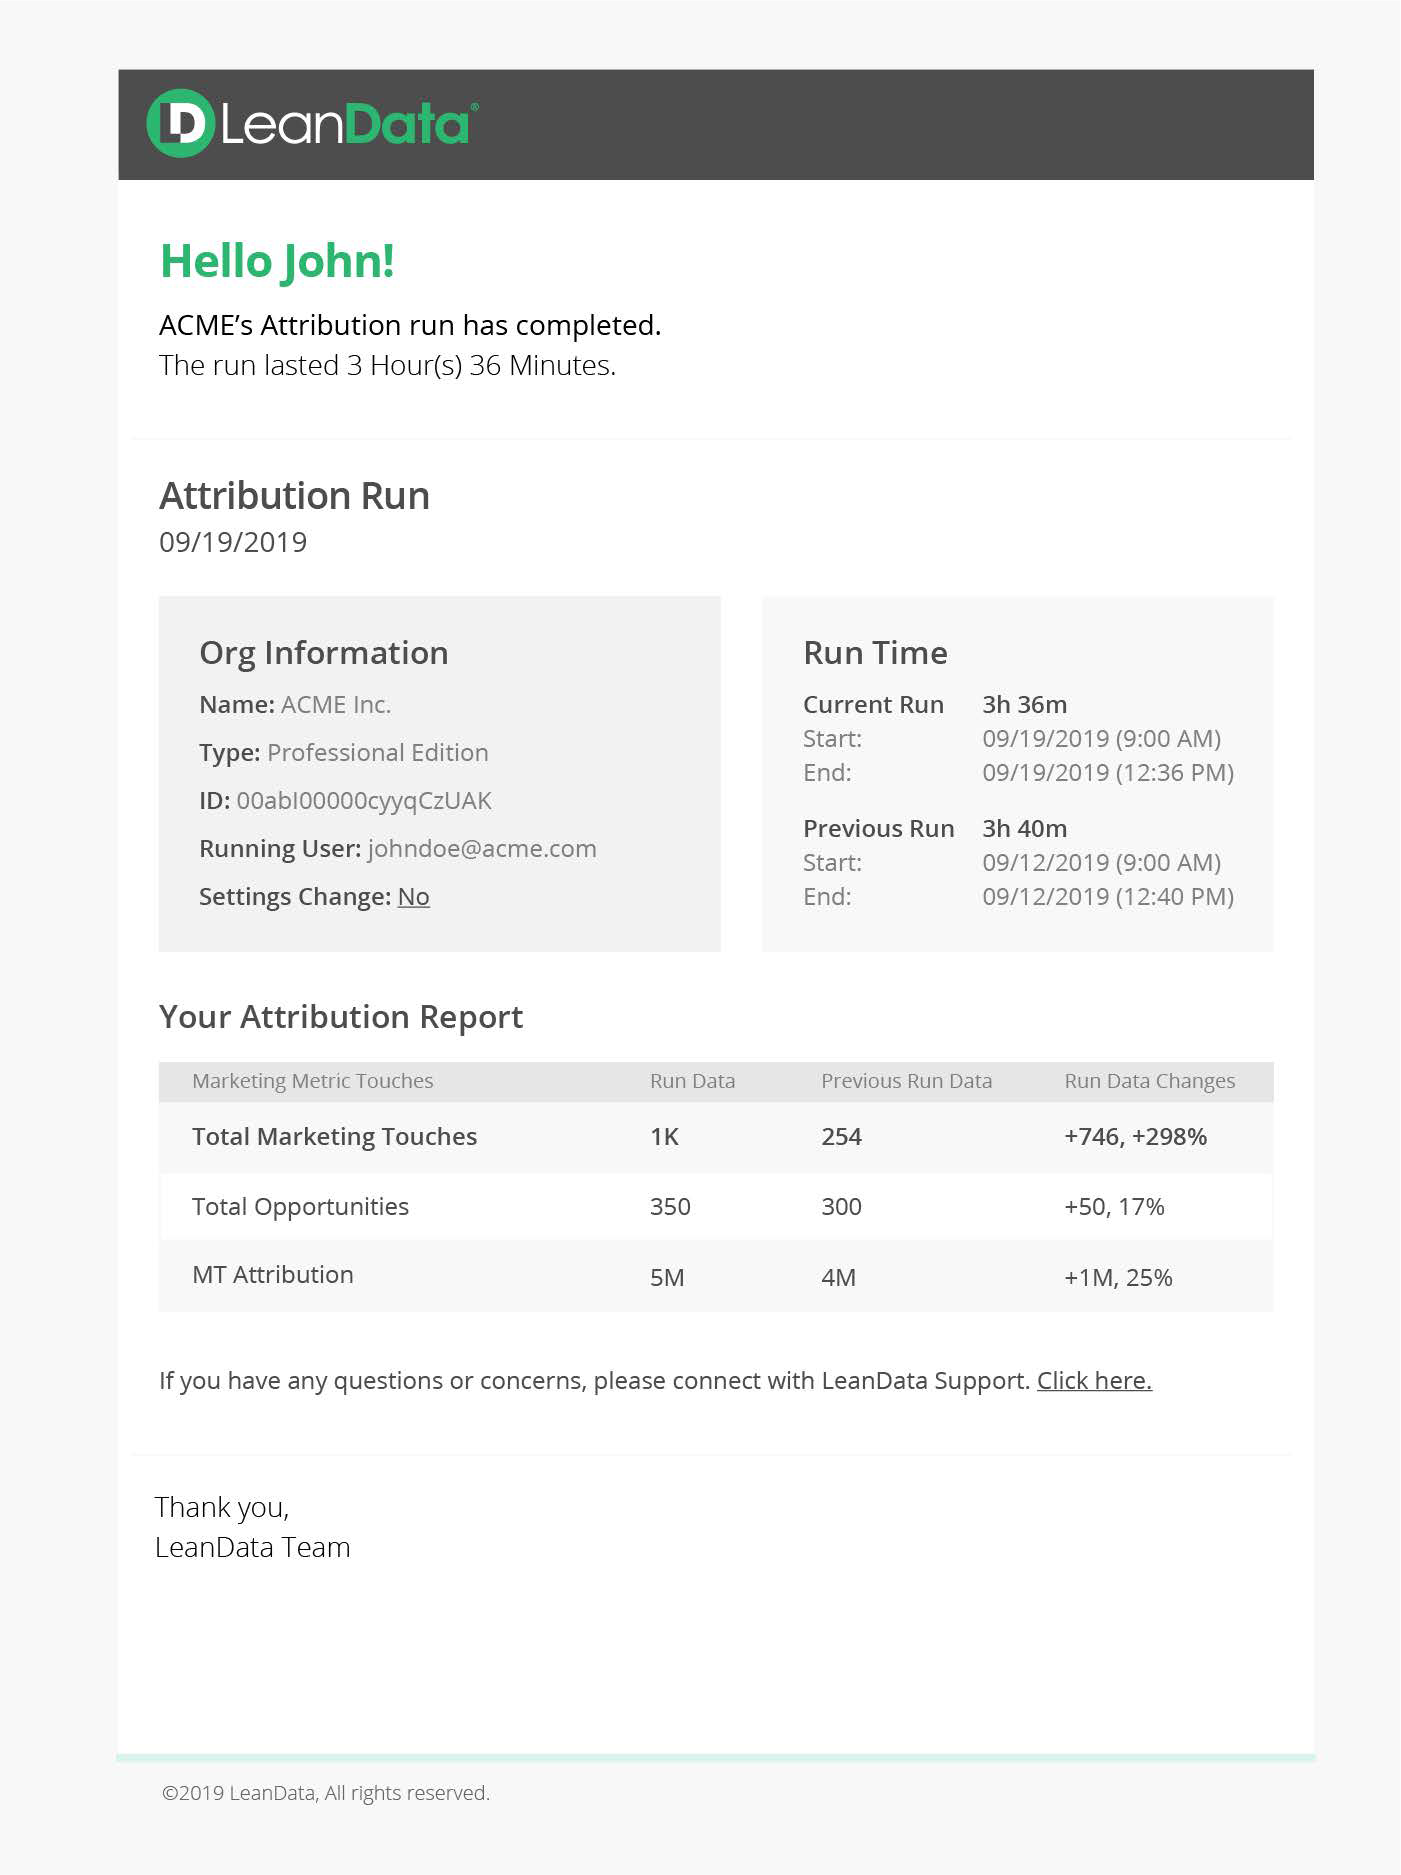1401x1875 pixels.
Task: Click the Current Run 3h 36m duration
Action: tap(1024, 704)
